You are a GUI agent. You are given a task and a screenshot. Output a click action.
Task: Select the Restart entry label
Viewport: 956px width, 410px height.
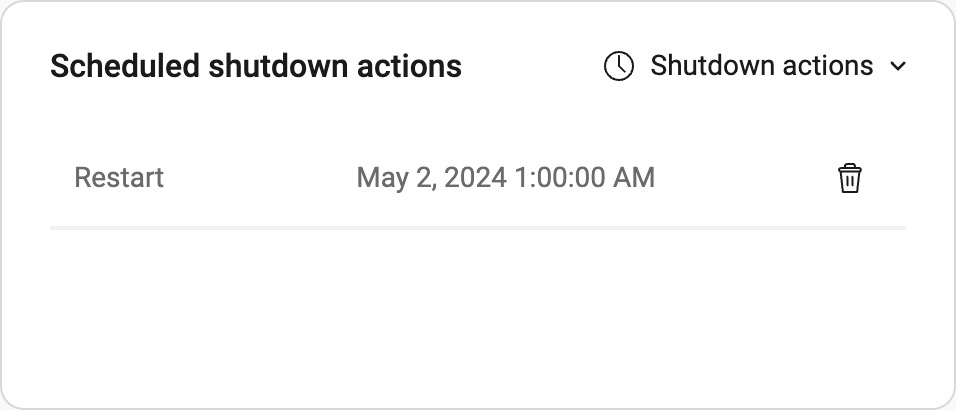(x=119, y=178)
